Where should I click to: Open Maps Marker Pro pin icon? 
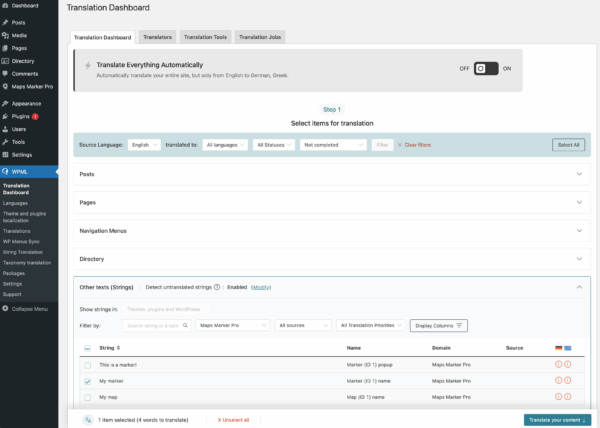point(6,86)
